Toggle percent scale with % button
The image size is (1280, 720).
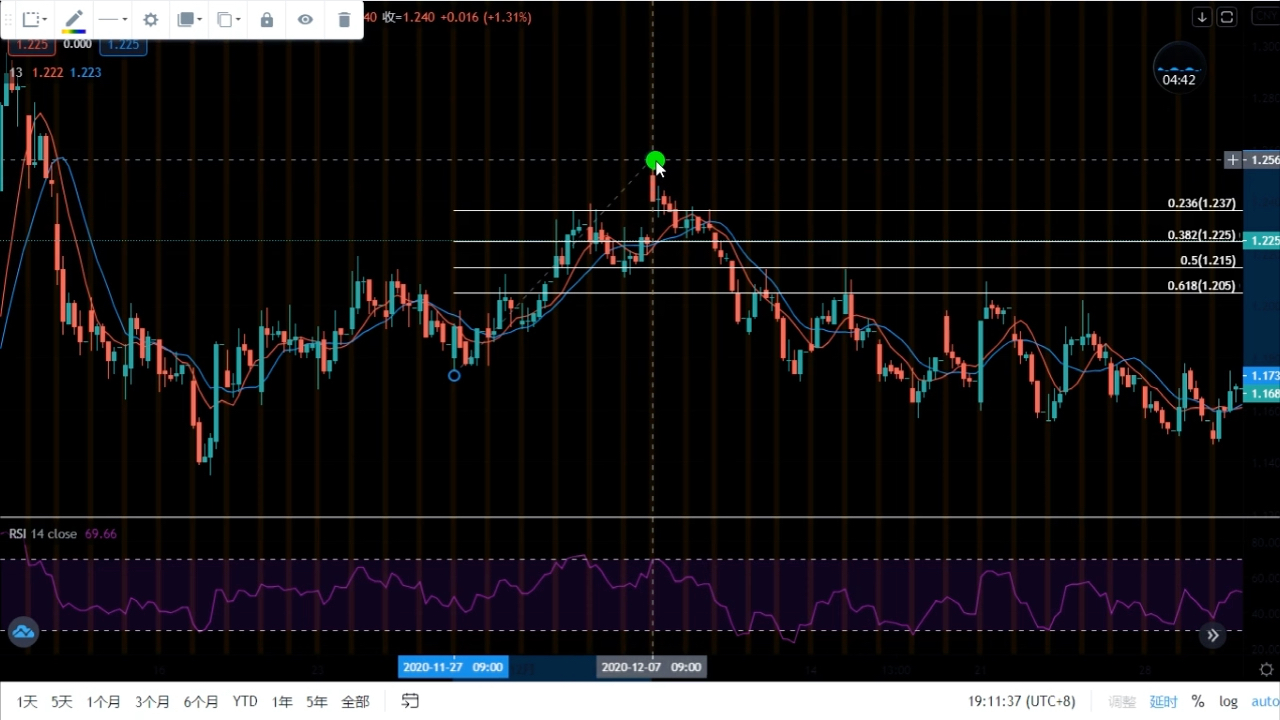pos(1198,702)
